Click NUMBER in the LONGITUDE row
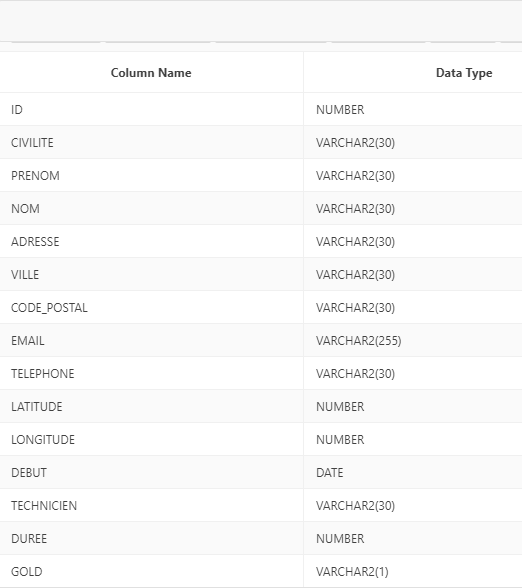 pyautogui.click(x=340, y=440)
